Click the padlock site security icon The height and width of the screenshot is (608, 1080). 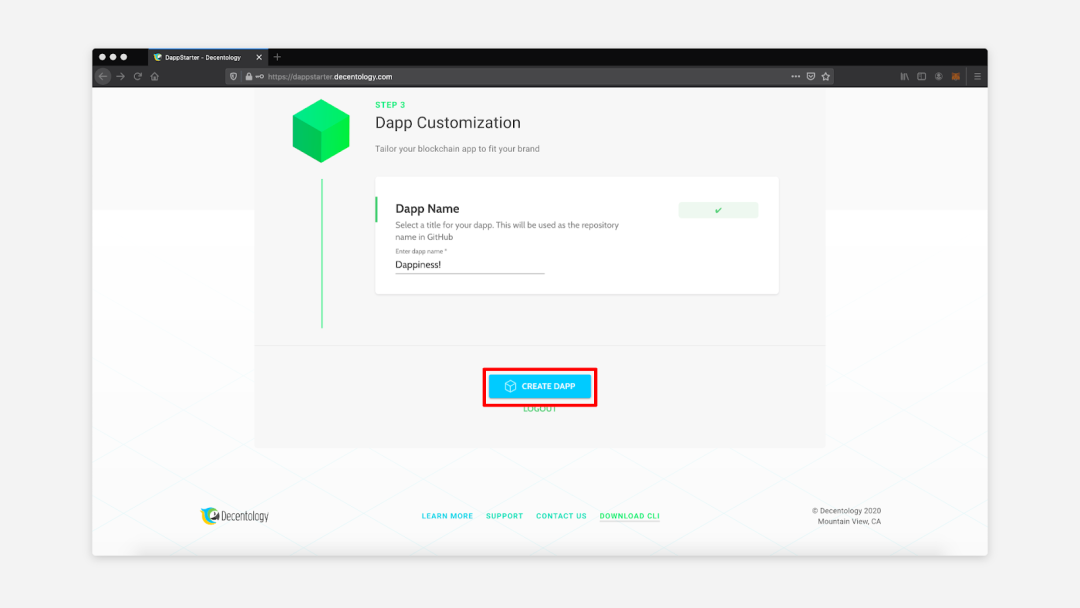point(249,76)
